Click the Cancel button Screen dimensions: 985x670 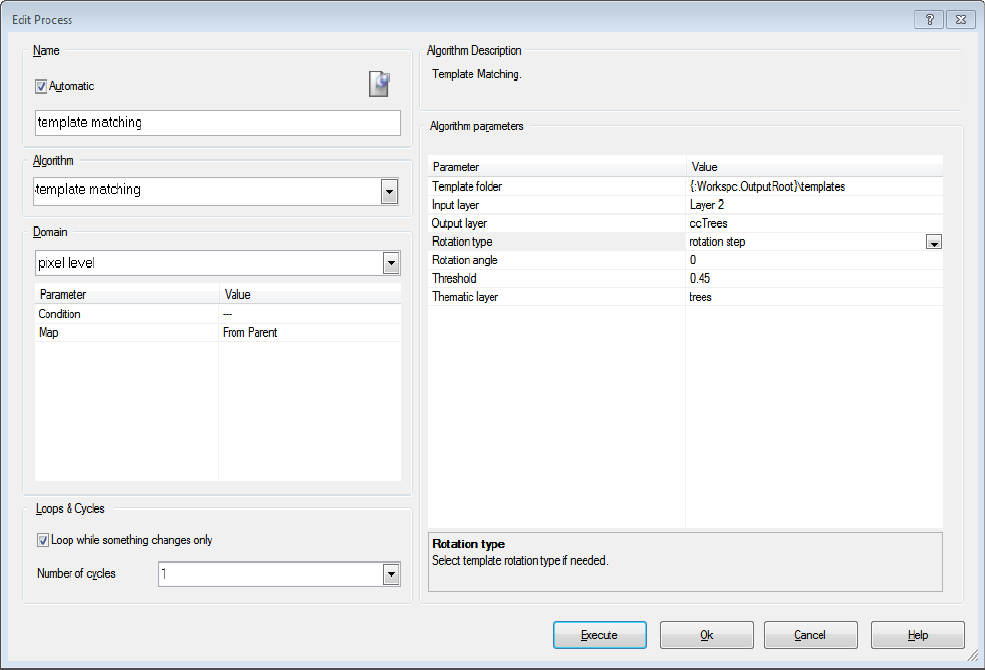point(810,635)
